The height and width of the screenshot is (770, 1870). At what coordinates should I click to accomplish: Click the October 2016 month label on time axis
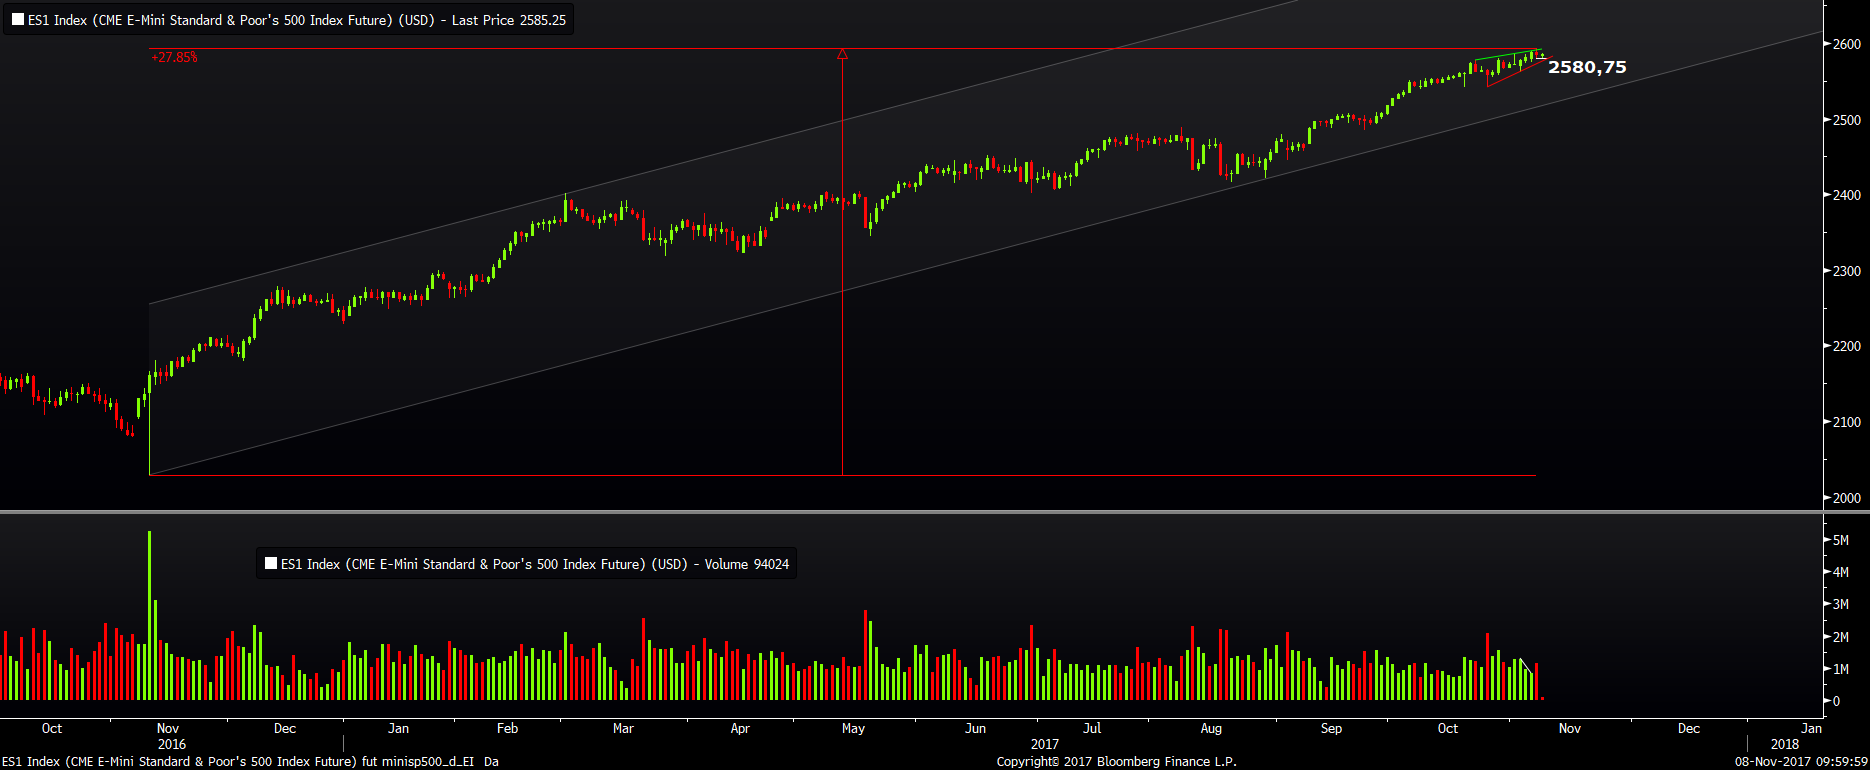(x=52, y=728)
